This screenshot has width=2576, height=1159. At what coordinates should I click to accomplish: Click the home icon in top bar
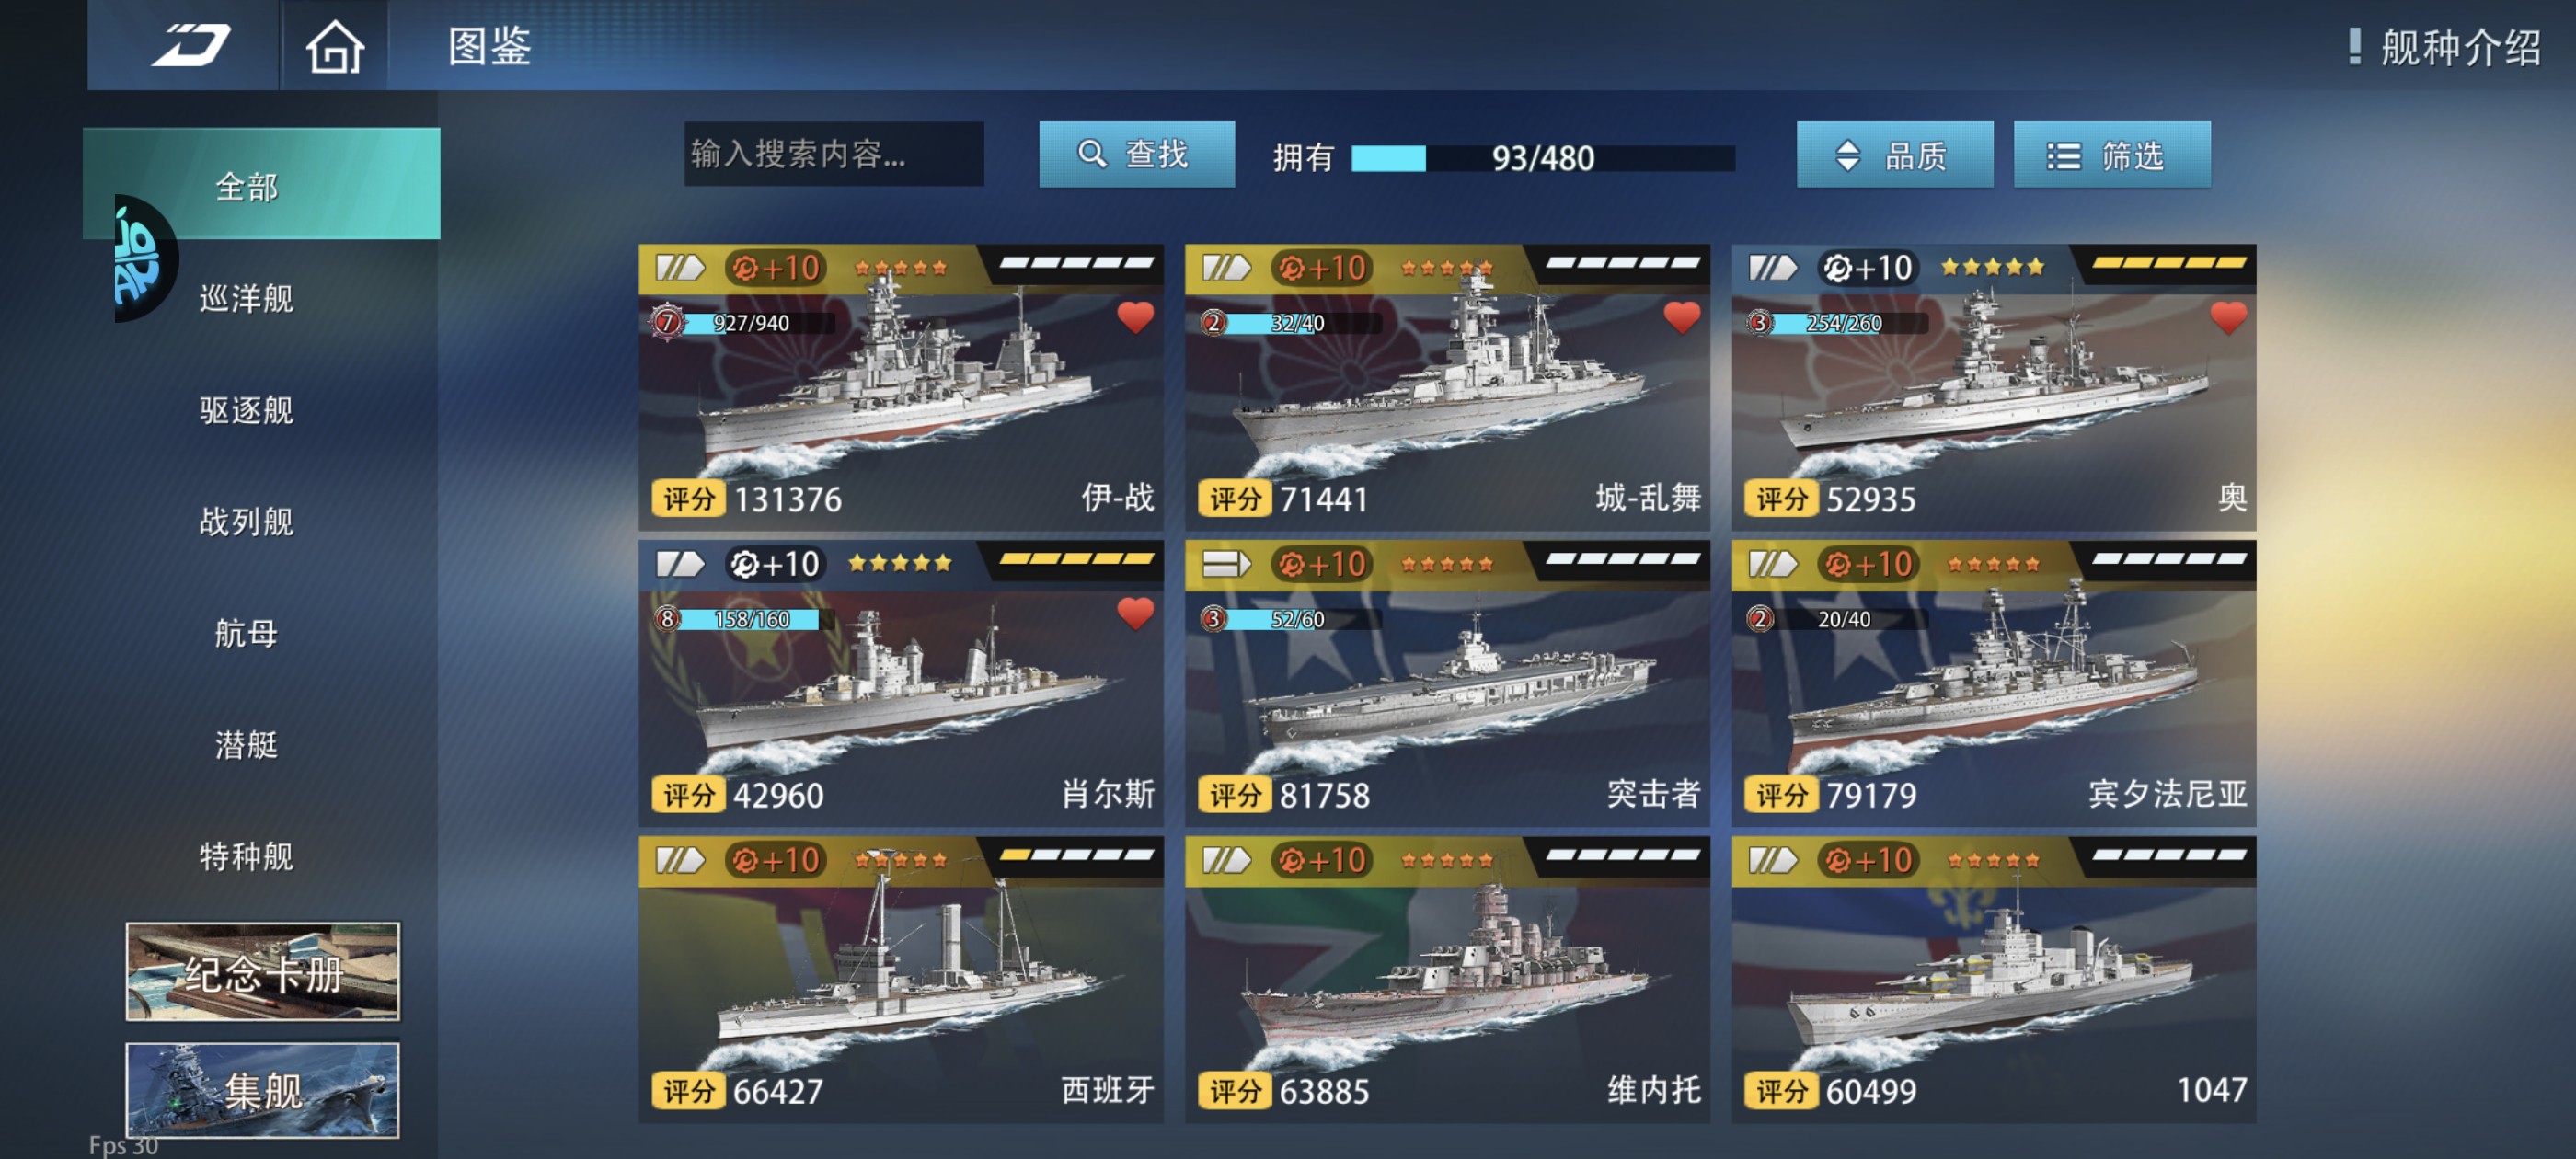334,46
